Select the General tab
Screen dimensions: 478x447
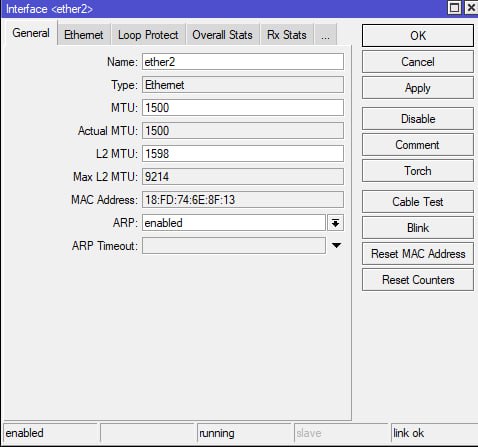pos(31,33)
